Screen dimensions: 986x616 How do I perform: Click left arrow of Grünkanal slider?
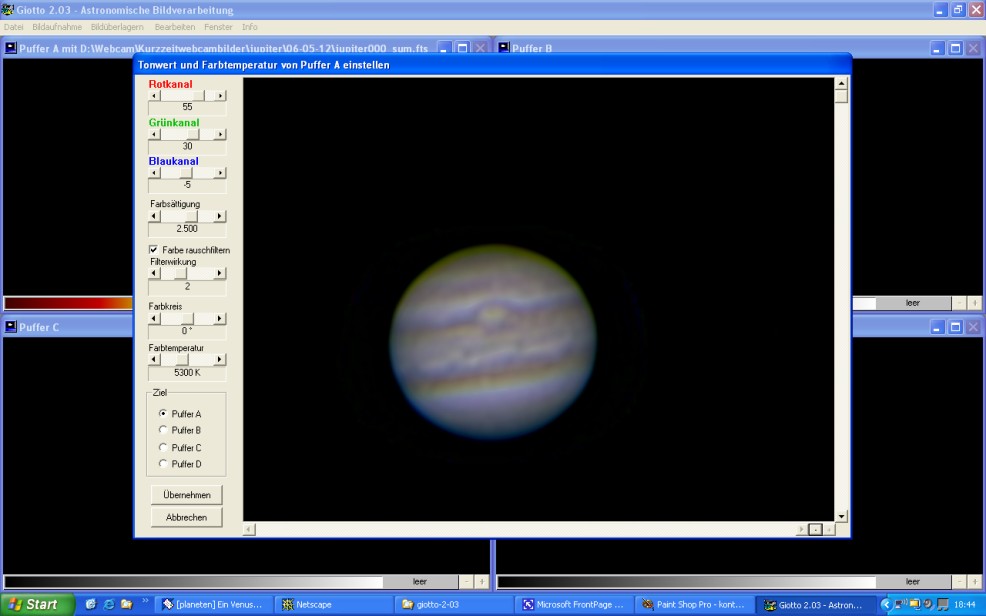(x=154, y=134)
